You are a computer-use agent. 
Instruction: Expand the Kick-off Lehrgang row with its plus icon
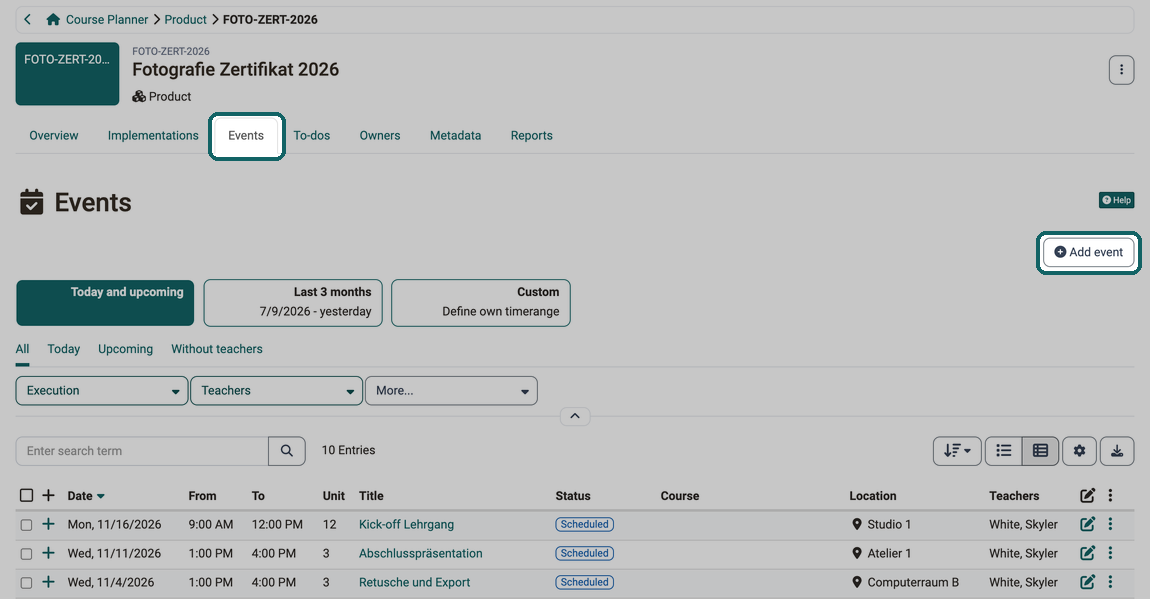click(x=48, y=524)
